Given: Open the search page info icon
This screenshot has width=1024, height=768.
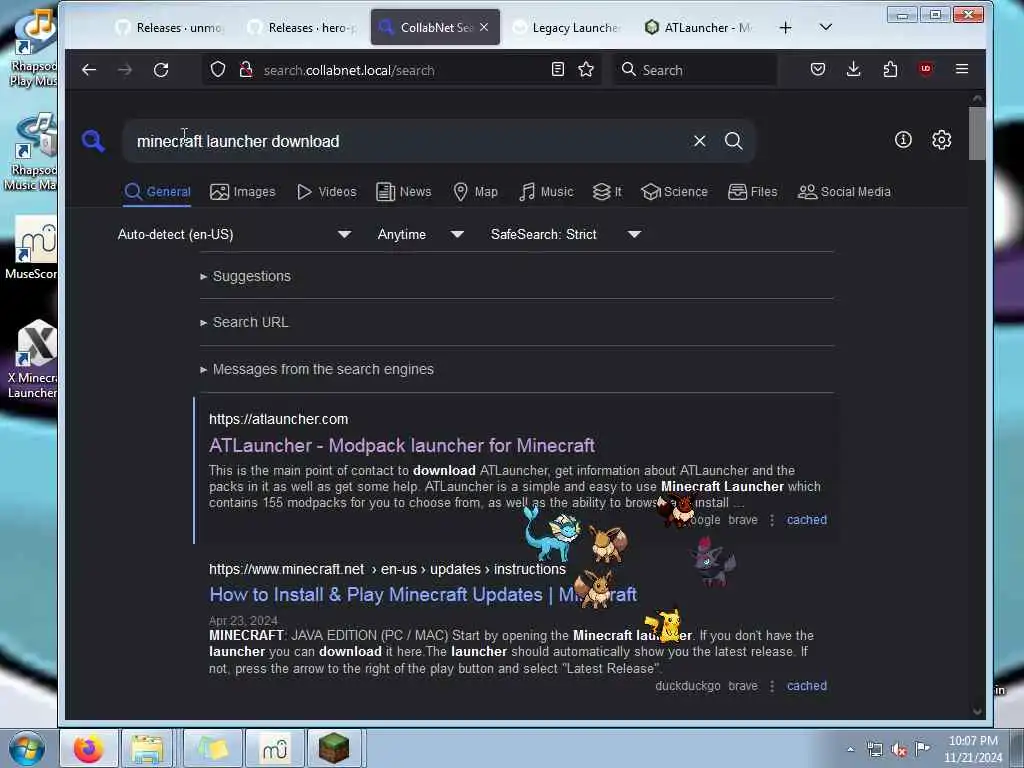Looking at the screenshot, I should (x=903, y=140).
